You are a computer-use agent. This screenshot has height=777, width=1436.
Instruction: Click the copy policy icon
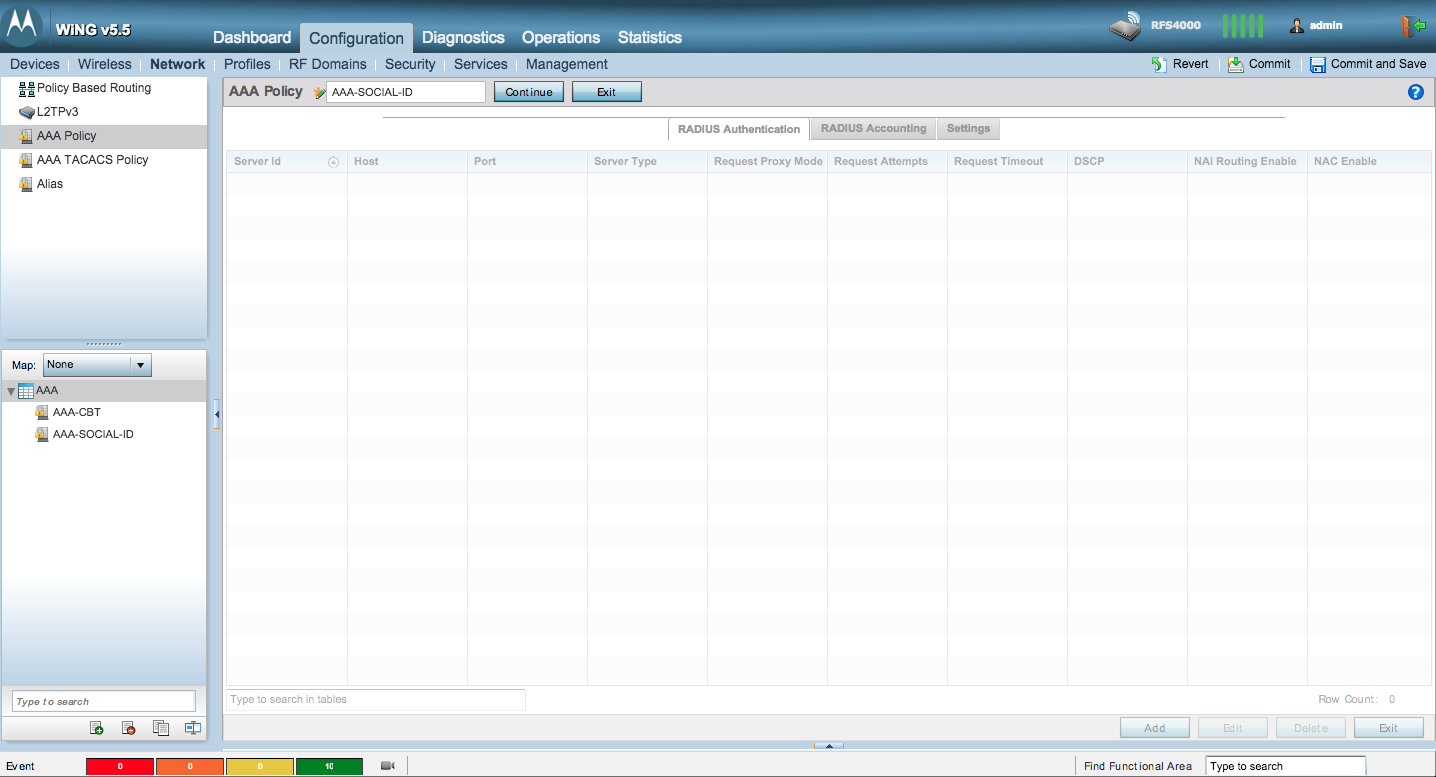point(161,728)
